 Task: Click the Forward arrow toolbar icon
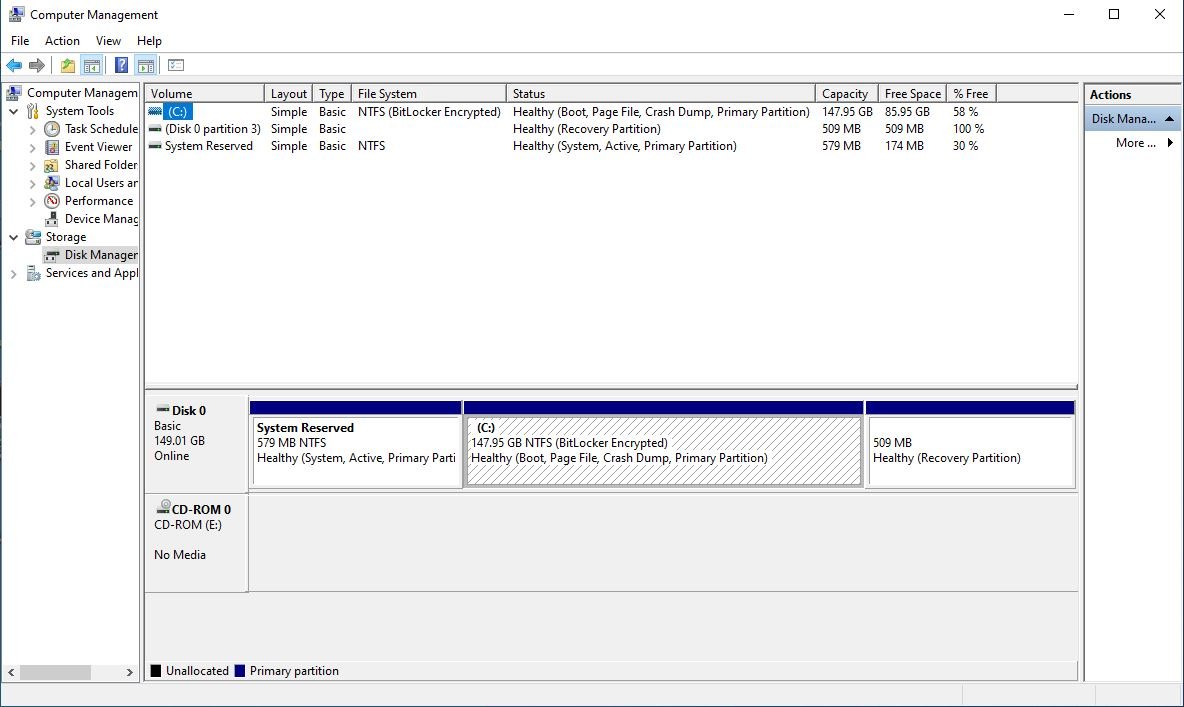(x=36, y=66)
